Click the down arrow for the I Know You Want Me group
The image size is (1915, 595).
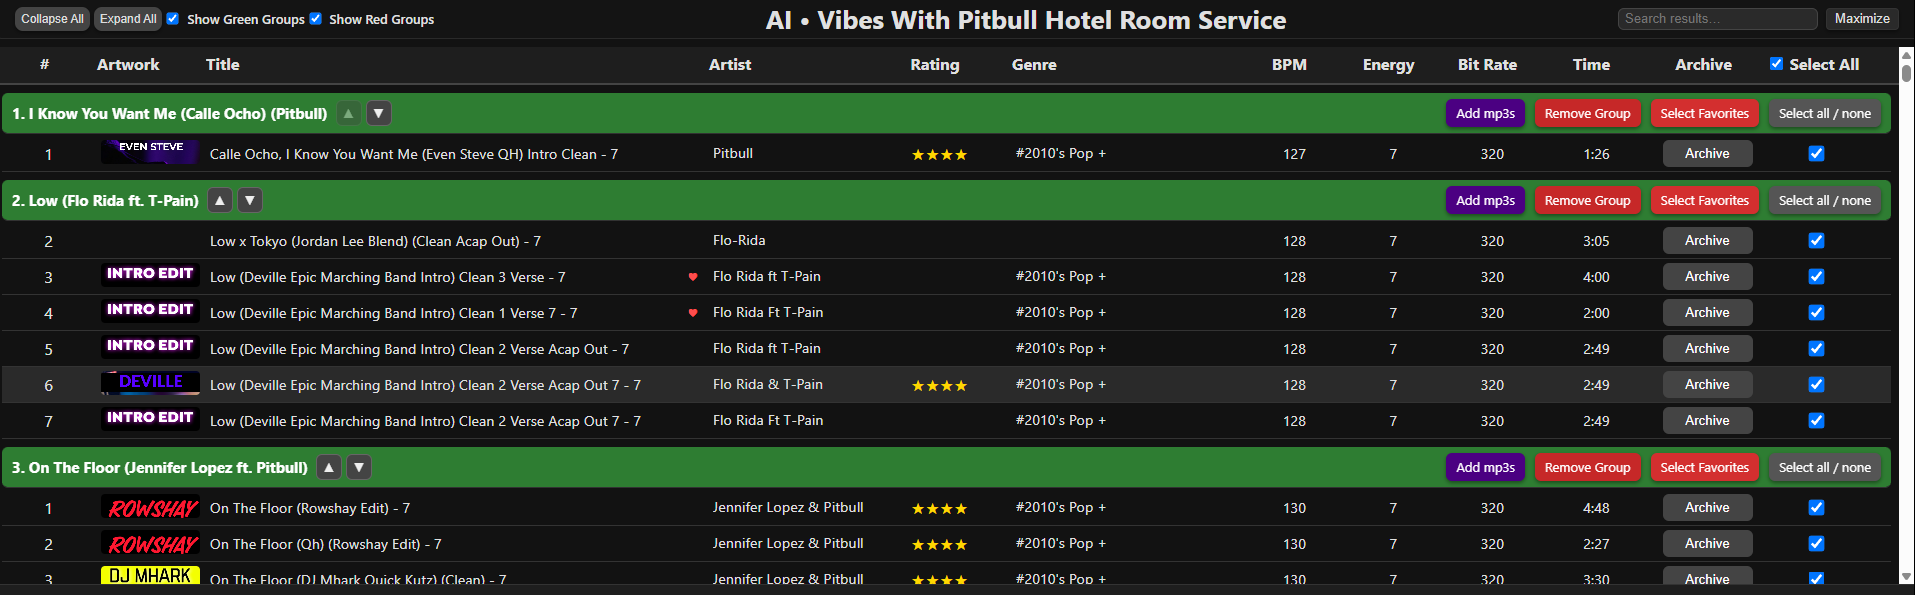click(378, 114)
